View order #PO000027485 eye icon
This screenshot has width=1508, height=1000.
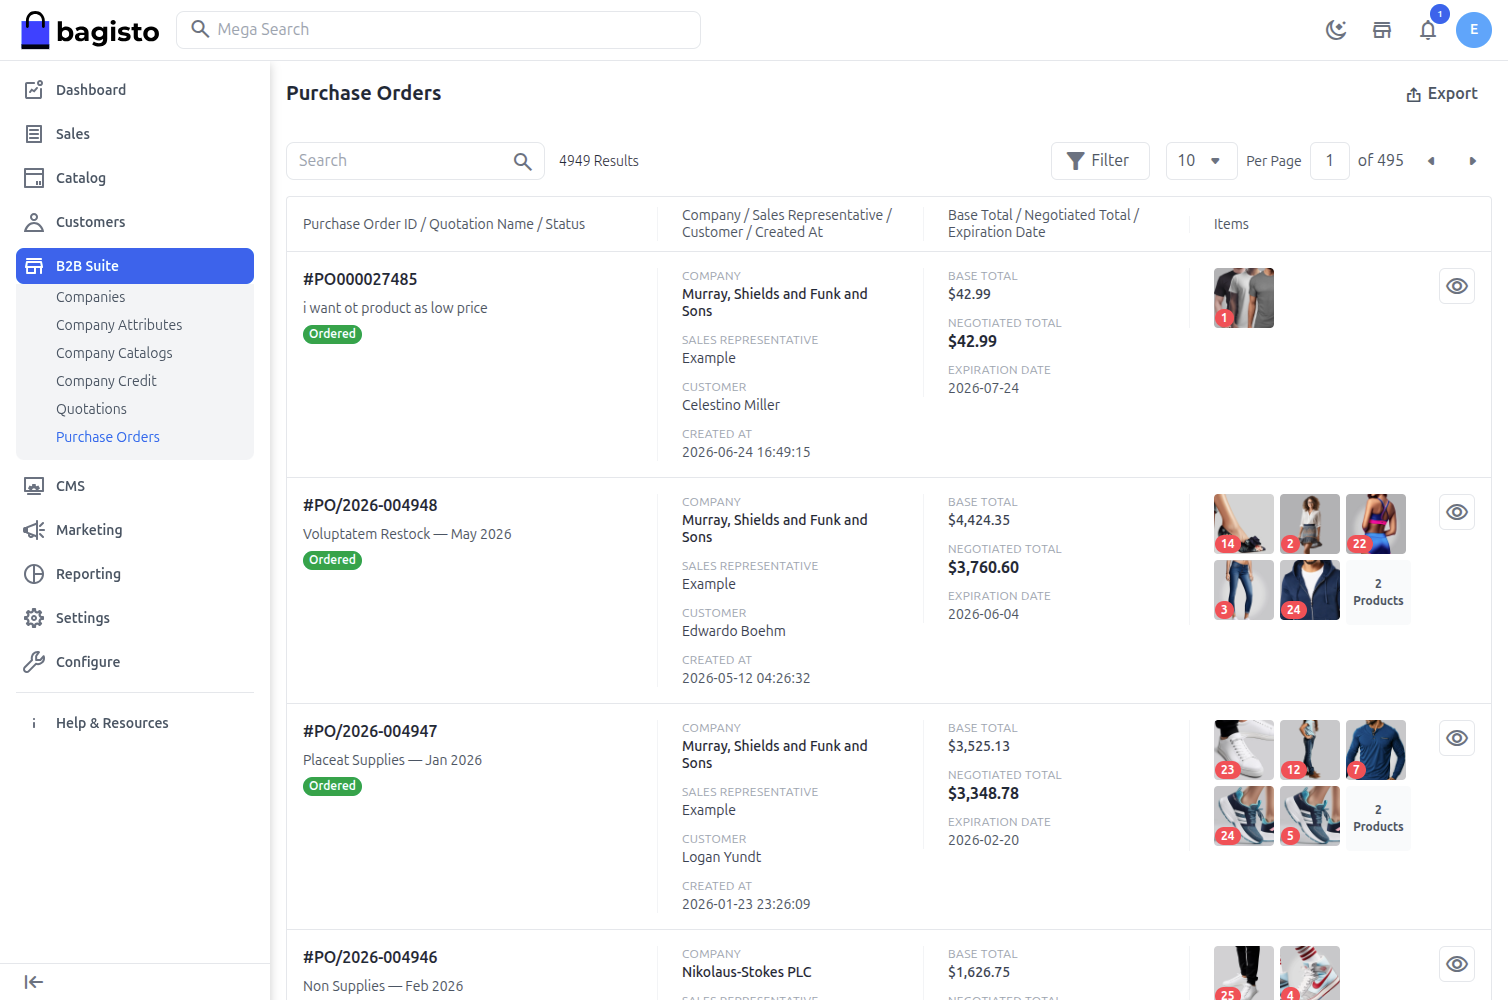tap(1457, 286)
